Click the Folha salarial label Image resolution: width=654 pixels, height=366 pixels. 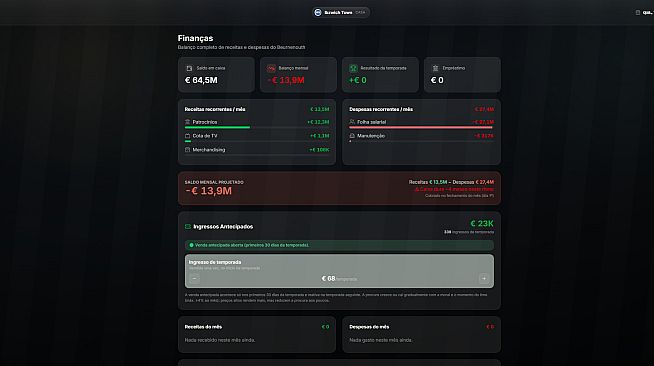click(x=371, y=122)
